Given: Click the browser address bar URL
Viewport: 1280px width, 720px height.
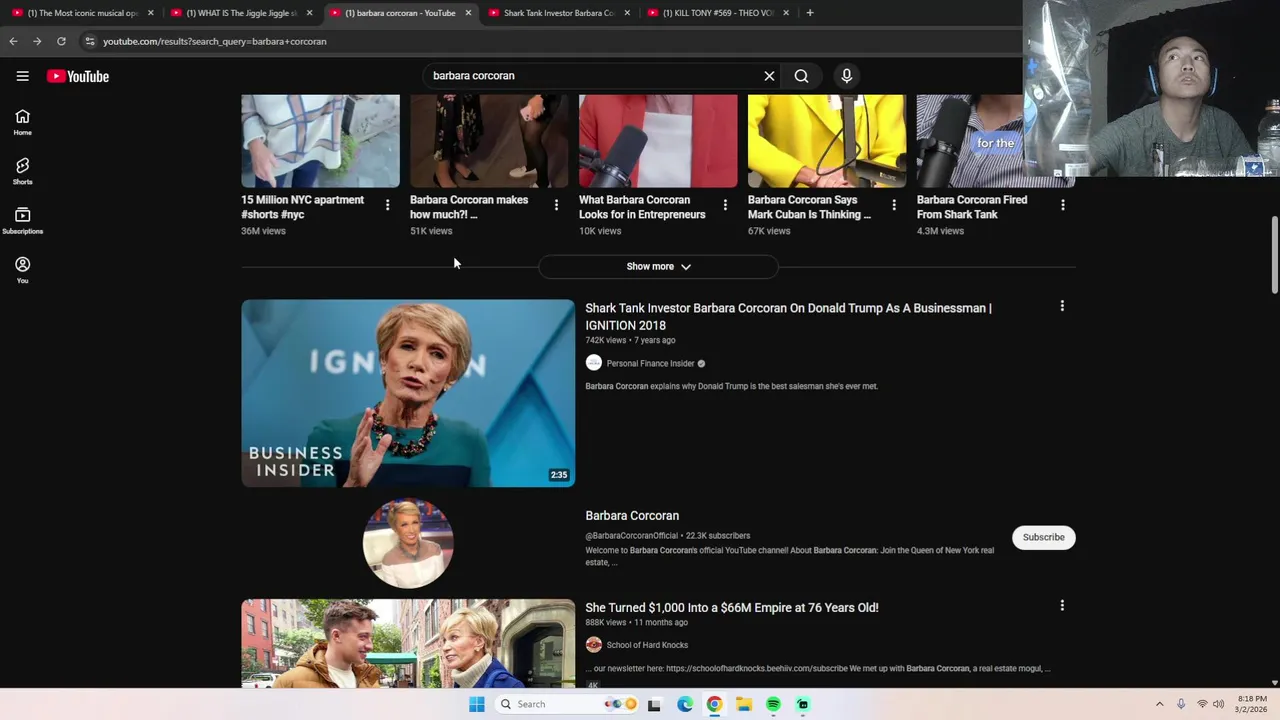Looking at the screenshot, I should [214, 41].
